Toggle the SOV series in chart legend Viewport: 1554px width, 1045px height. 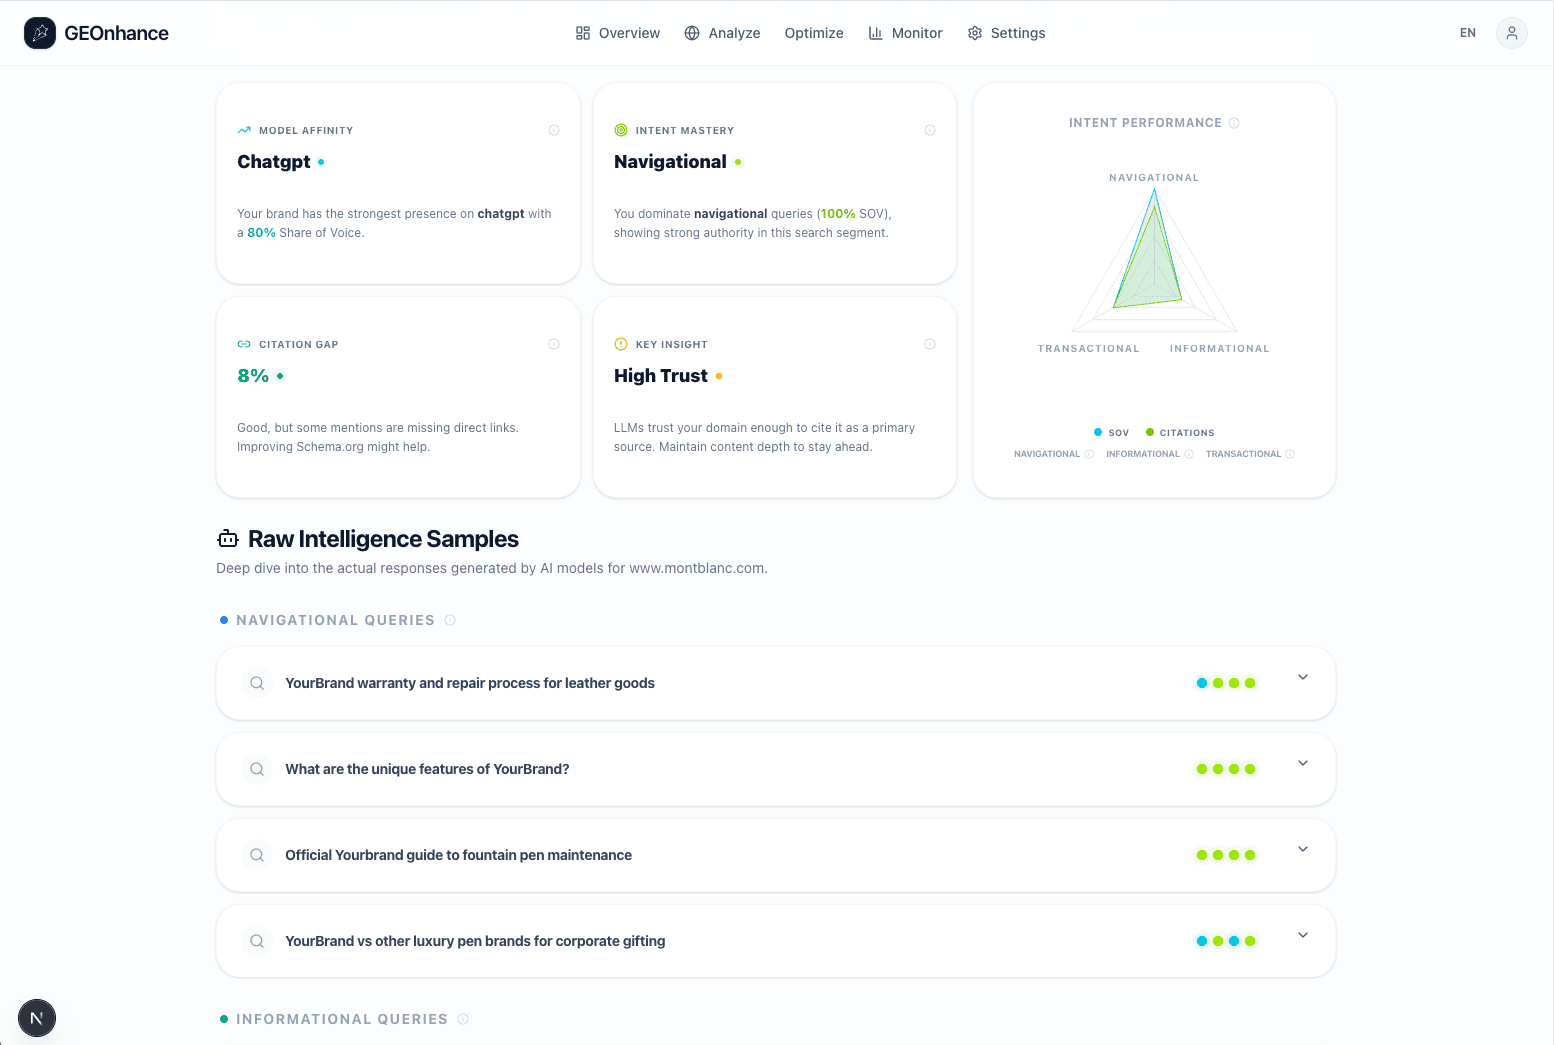coord(1111,433)
